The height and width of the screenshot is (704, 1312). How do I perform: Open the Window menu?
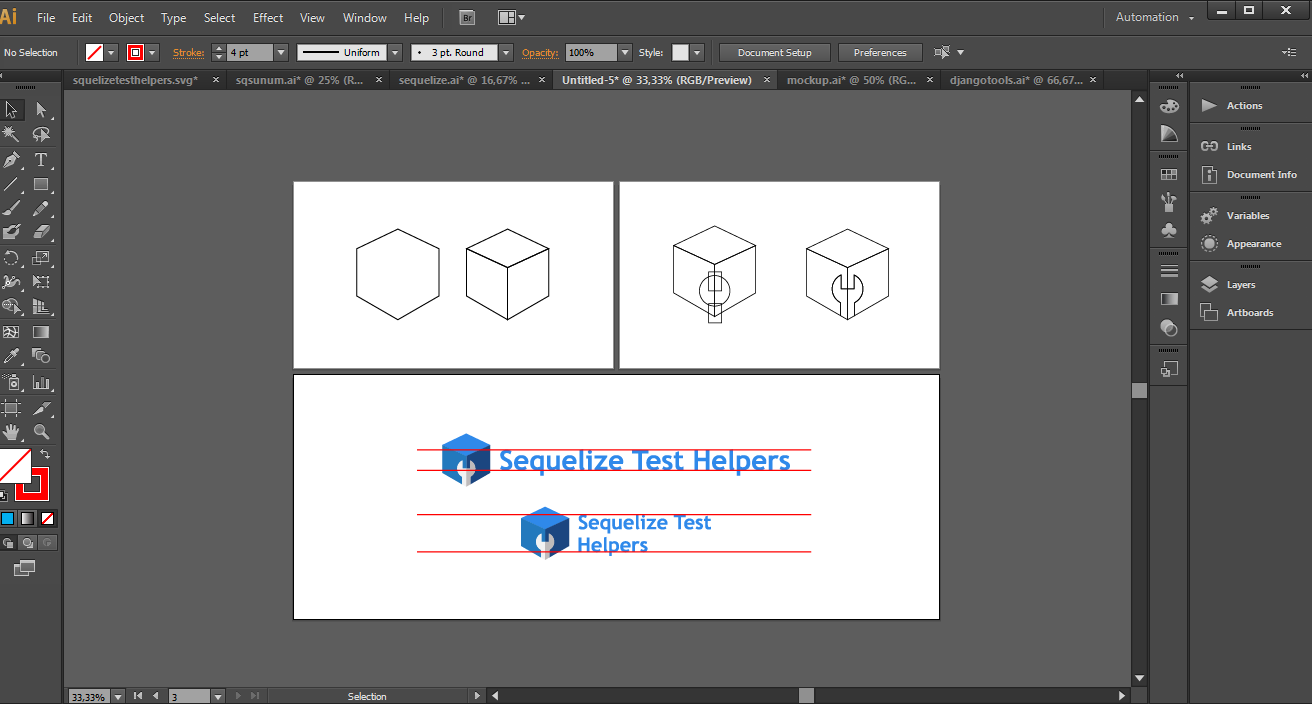click(x=365, y=18)
